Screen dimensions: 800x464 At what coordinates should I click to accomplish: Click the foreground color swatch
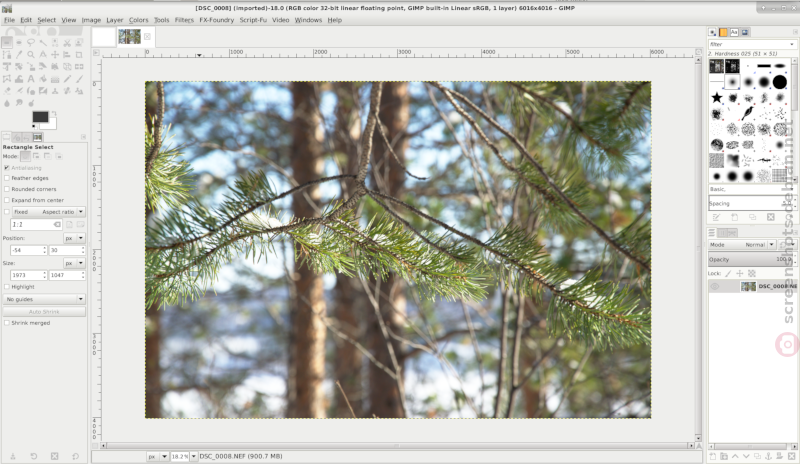(x=38, y=115)
